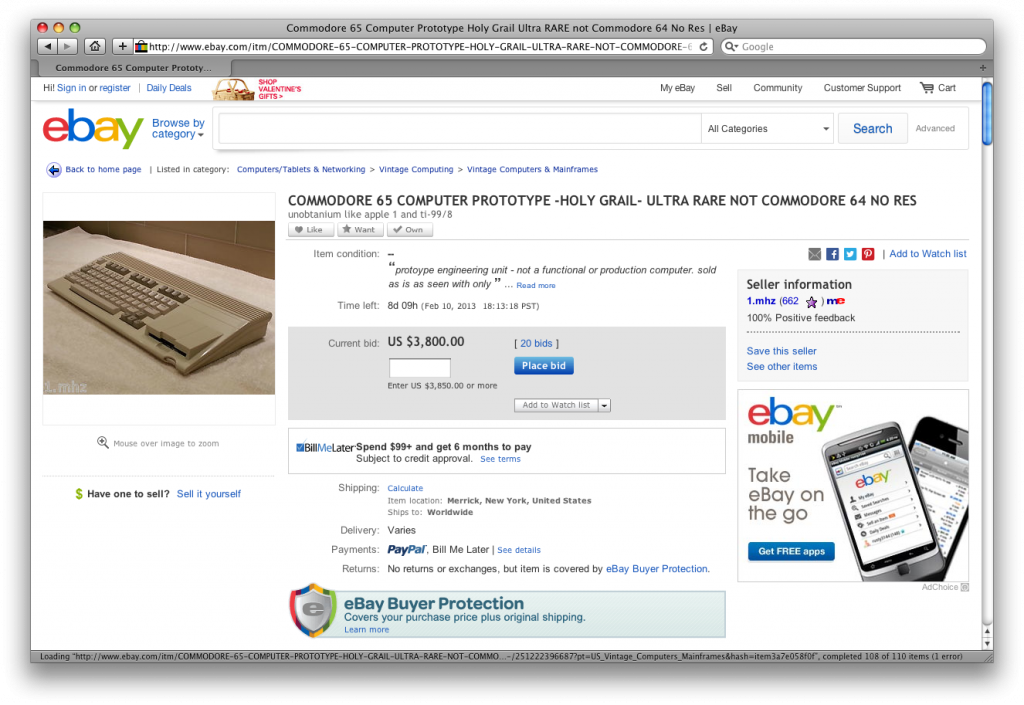Open the 20 bids link
This screenshot has width=1024, height=705.
536,343
